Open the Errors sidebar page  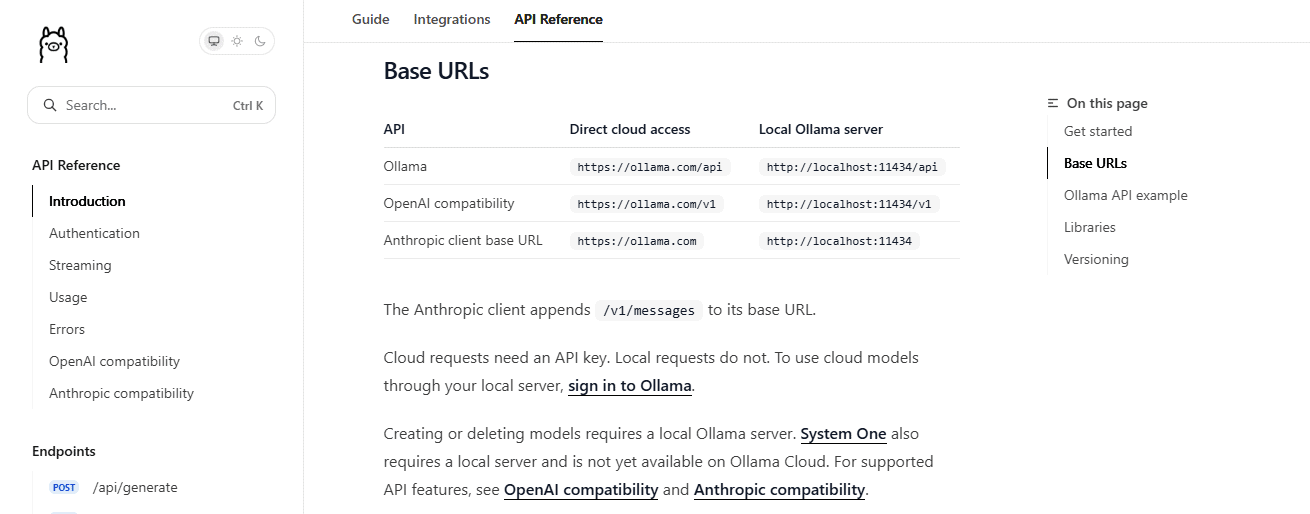(67, 329)
